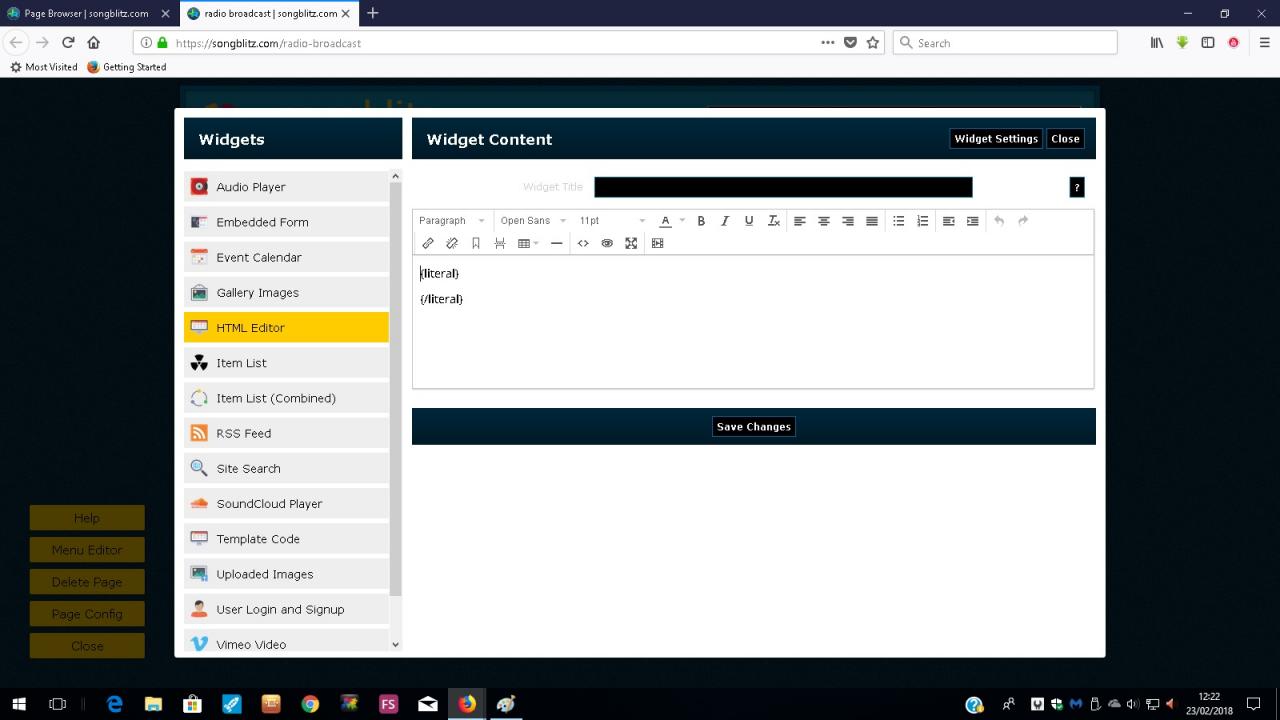Switch to the Page Browser tab
Image resolution: width=1280 pixels, height=720 pixels.
87,13
